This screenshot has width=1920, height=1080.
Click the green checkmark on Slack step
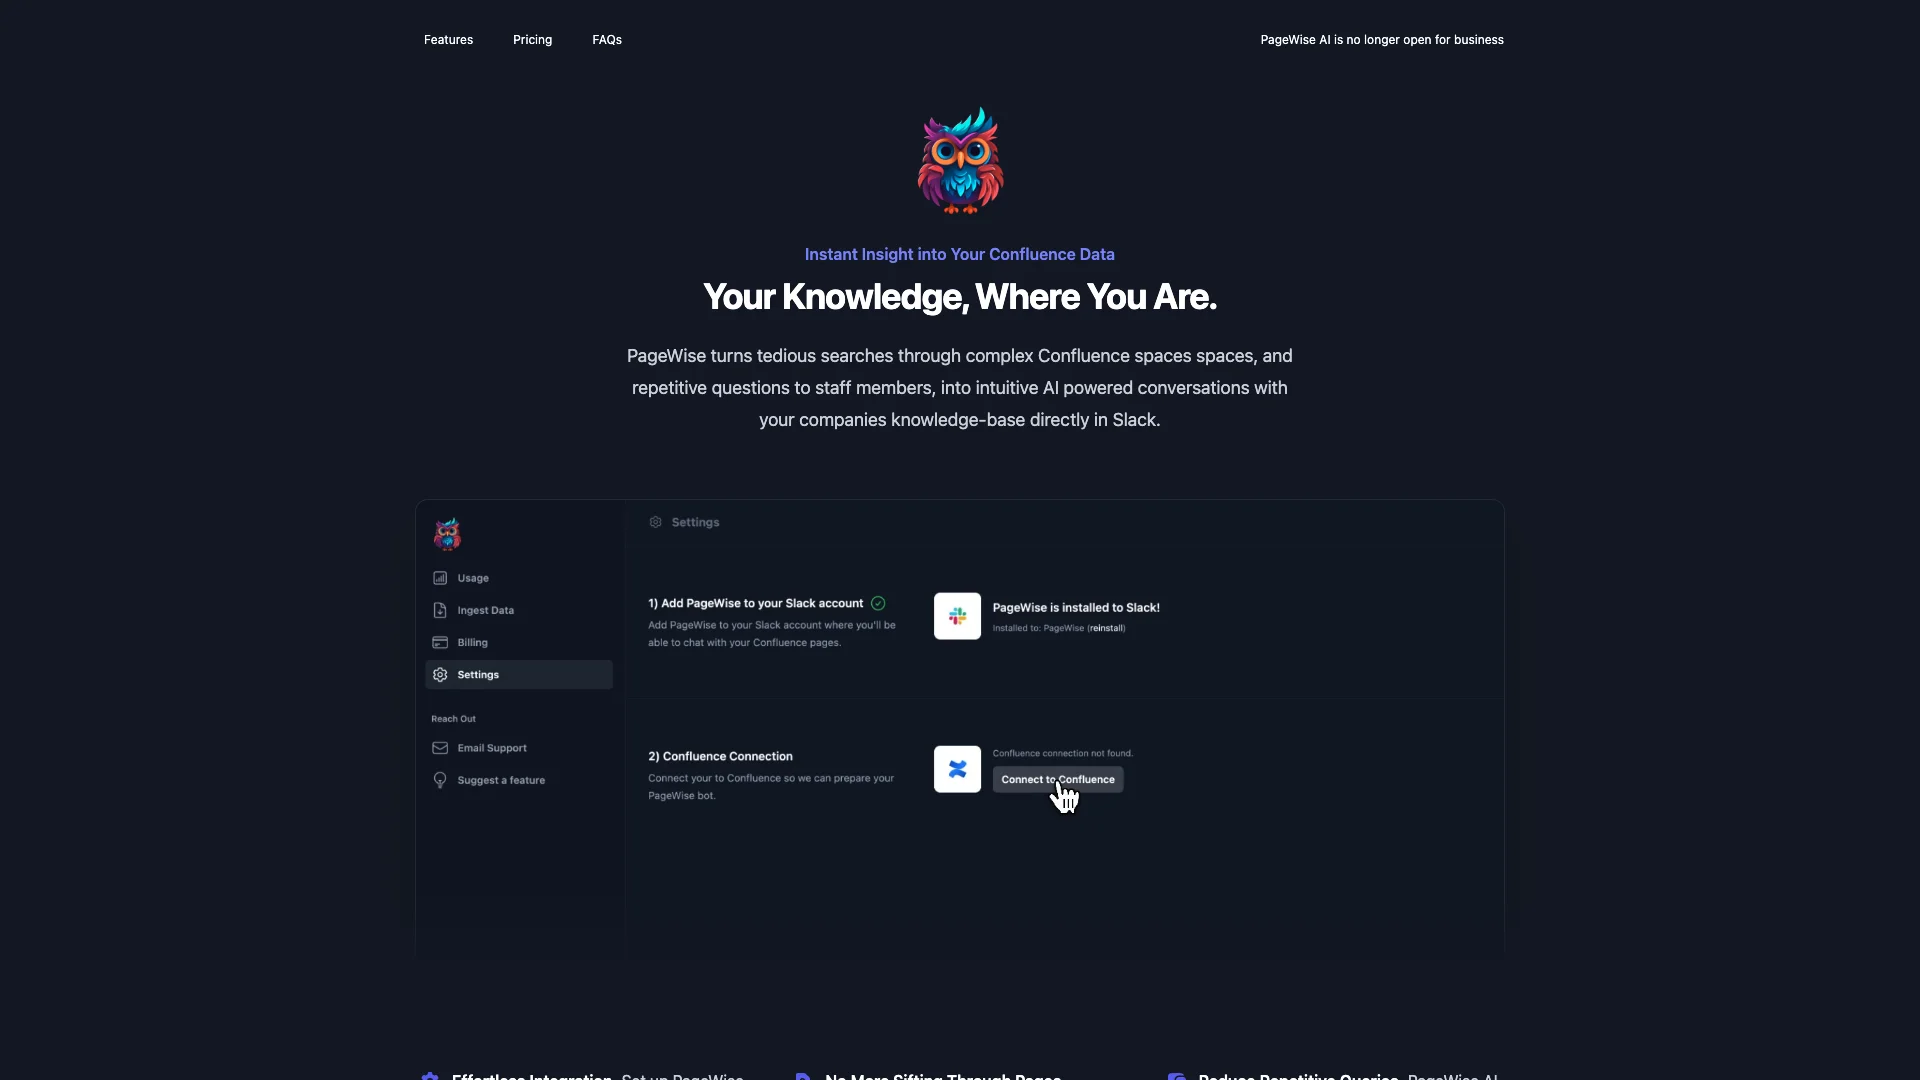(x=877, y=604)
